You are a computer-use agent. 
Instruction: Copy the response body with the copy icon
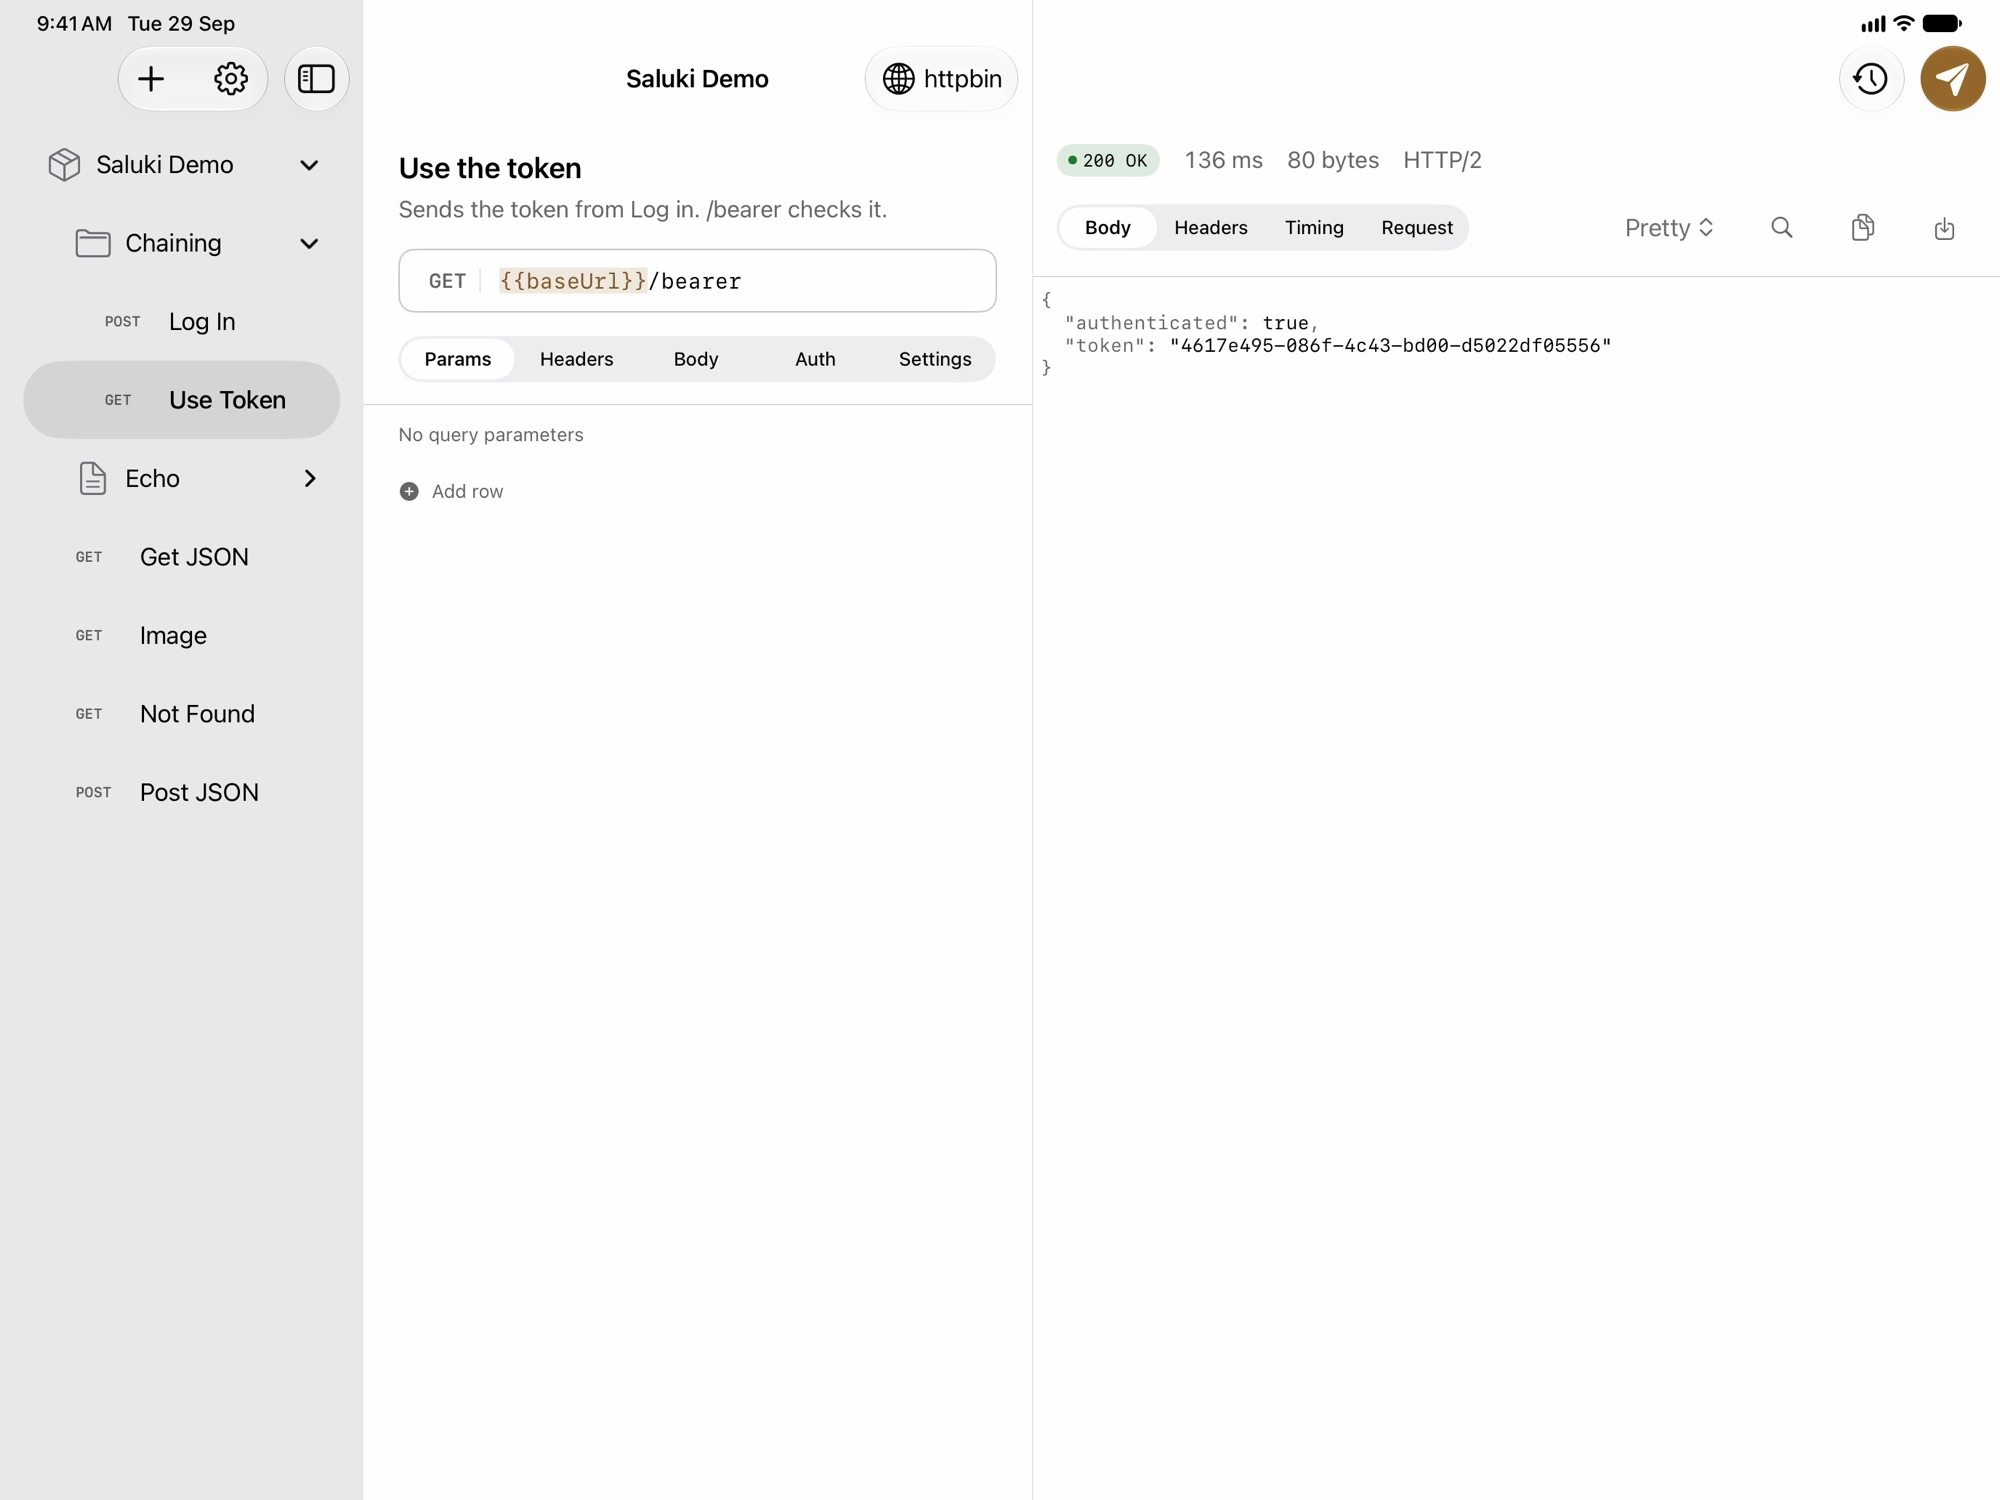click(1862, 228)
